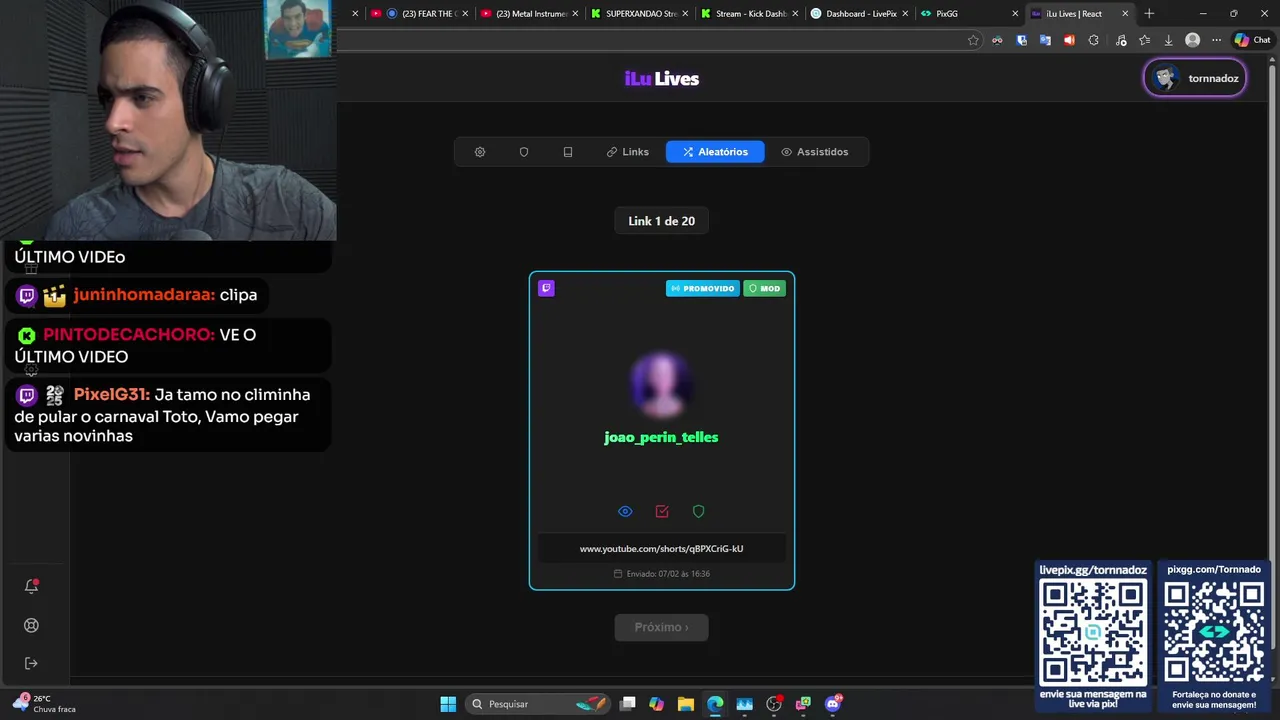
Task: Switch to the Links tab
Action: click(628, 152)
